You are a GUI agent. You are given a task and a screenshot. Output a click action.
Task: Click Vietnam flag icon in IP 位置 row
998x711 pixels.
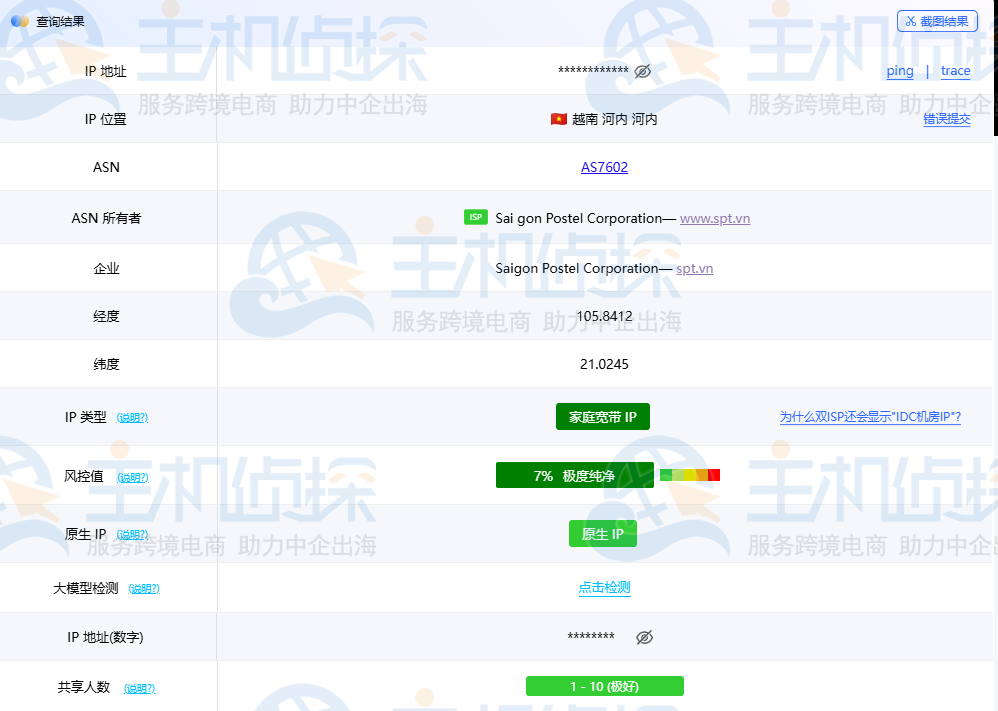pyautogui.click(x=559, y=119)
